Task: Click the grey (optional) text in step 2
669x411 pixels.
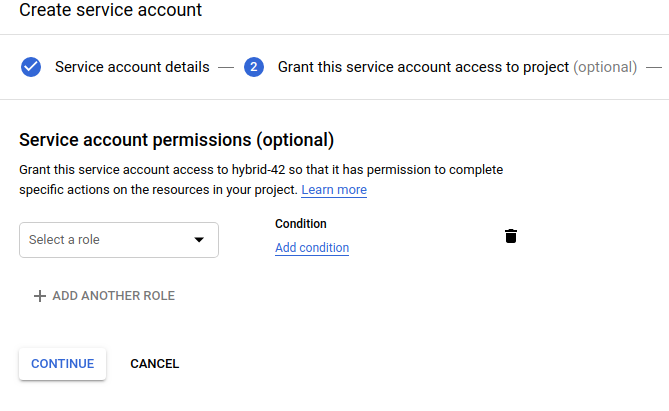Action: pos(604,67)
